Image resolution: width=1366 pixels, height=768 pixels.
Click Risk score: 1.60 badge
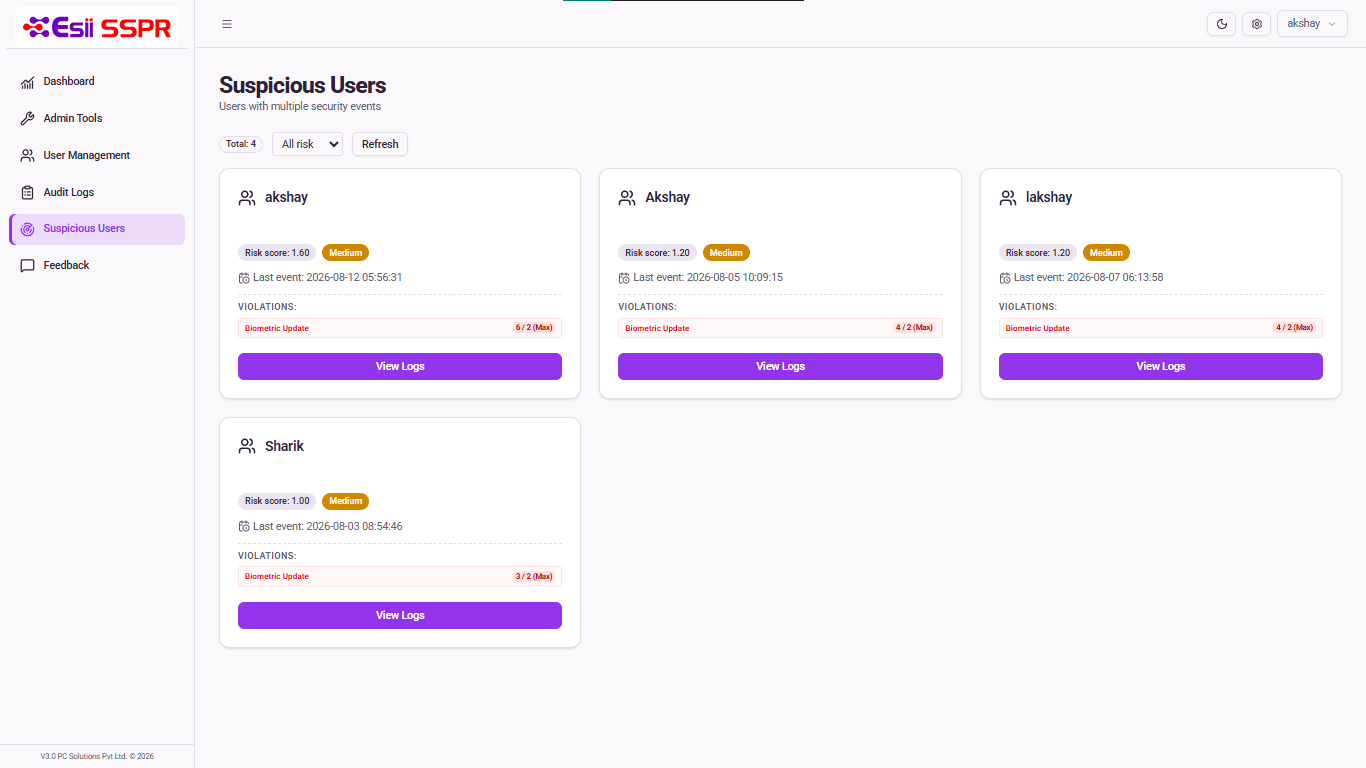277,253
